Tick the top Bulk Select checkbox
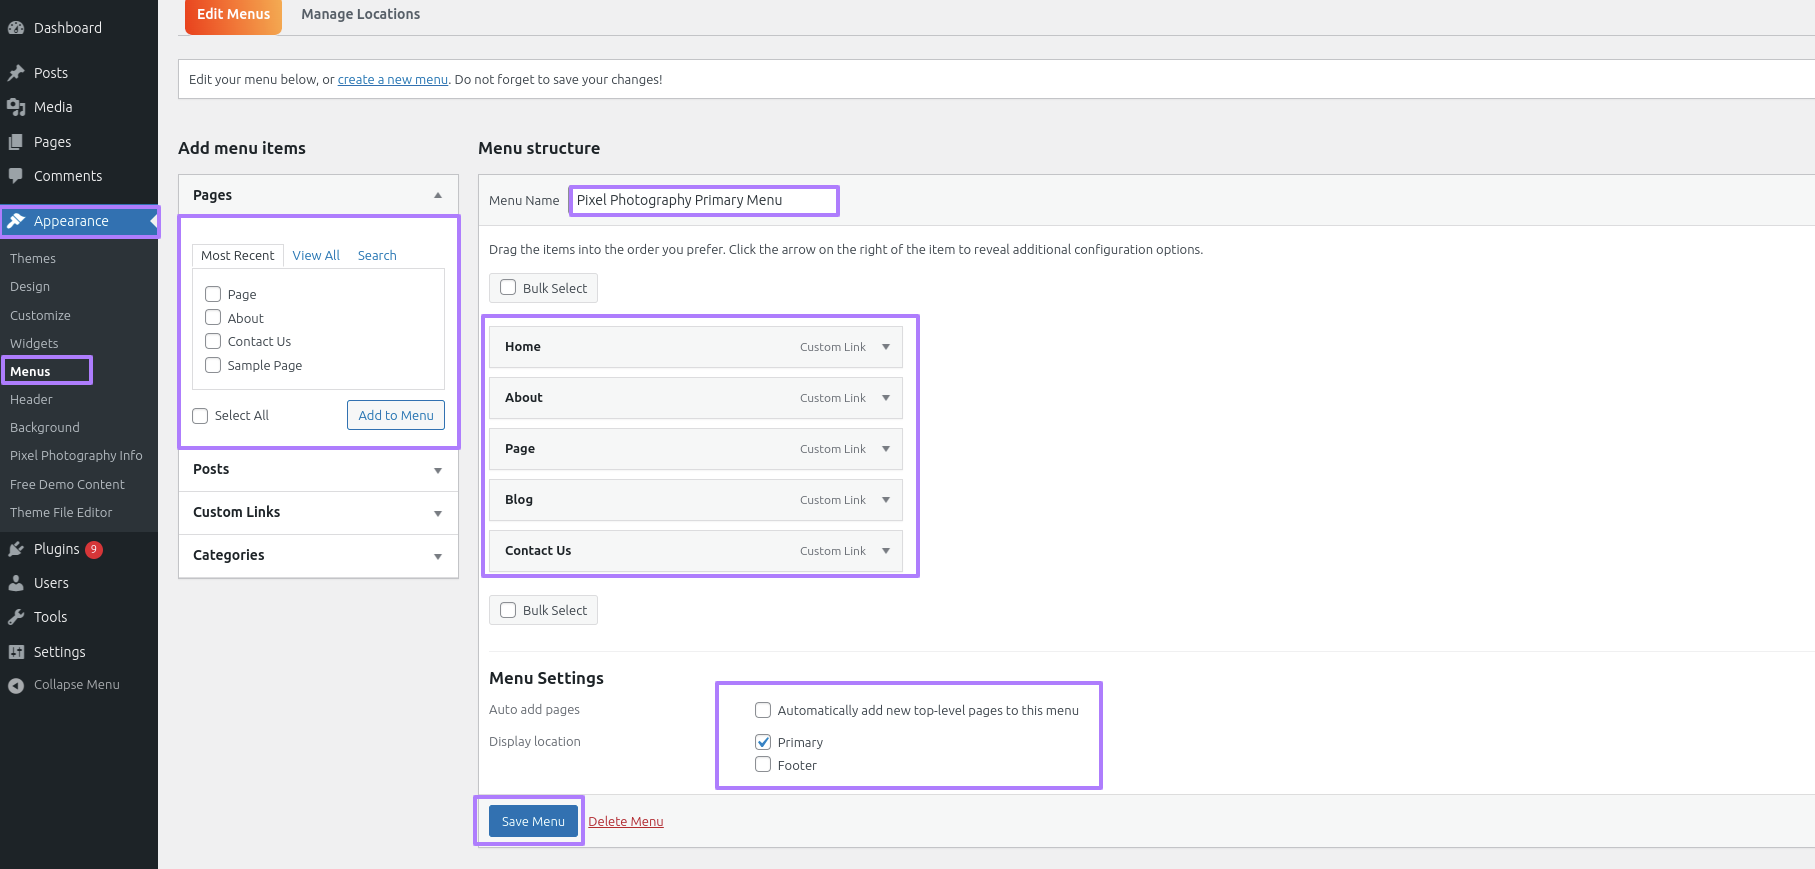This screenshot has width=1815, height=869. pyautogui.click(x=508, y=288)
